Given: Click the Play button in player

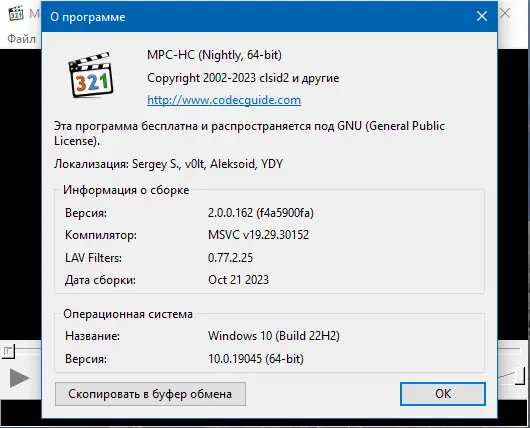Looking at the screenshot, I should click(19, 378).
